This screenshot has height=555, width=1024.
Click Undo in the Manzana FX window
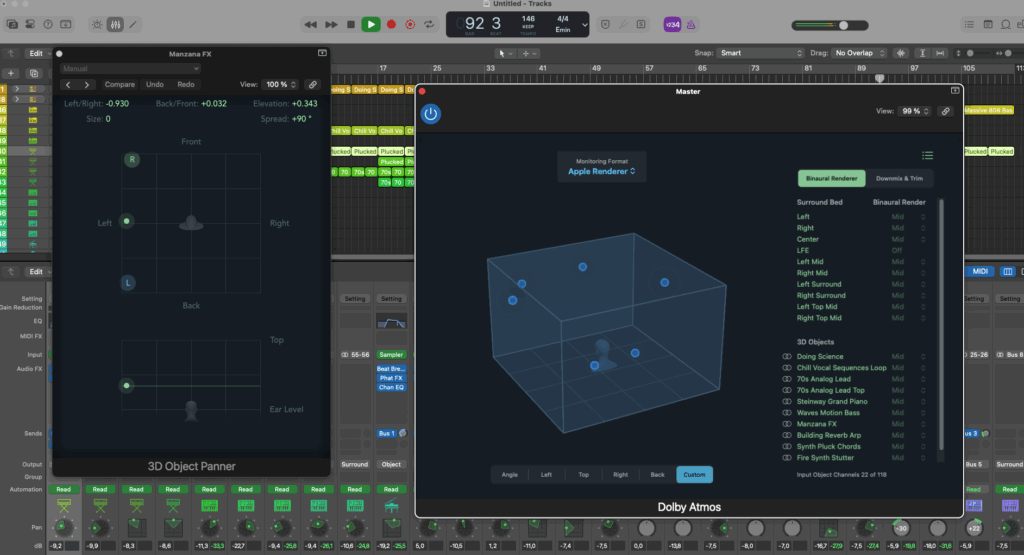pos(155,85)
